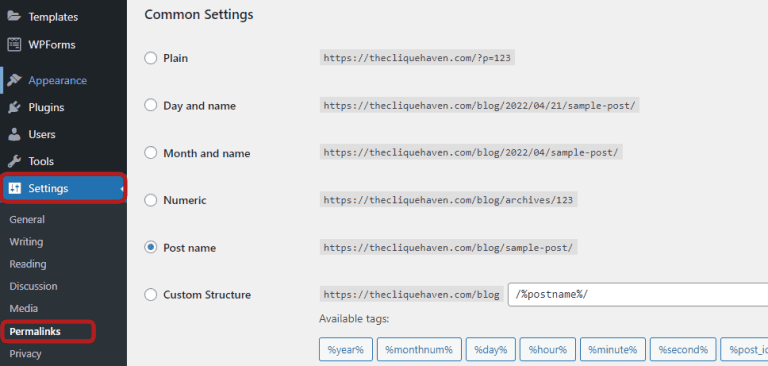768x366 pixels.
Task: Open Media settings submenu
Action: (x=24, y=309)
